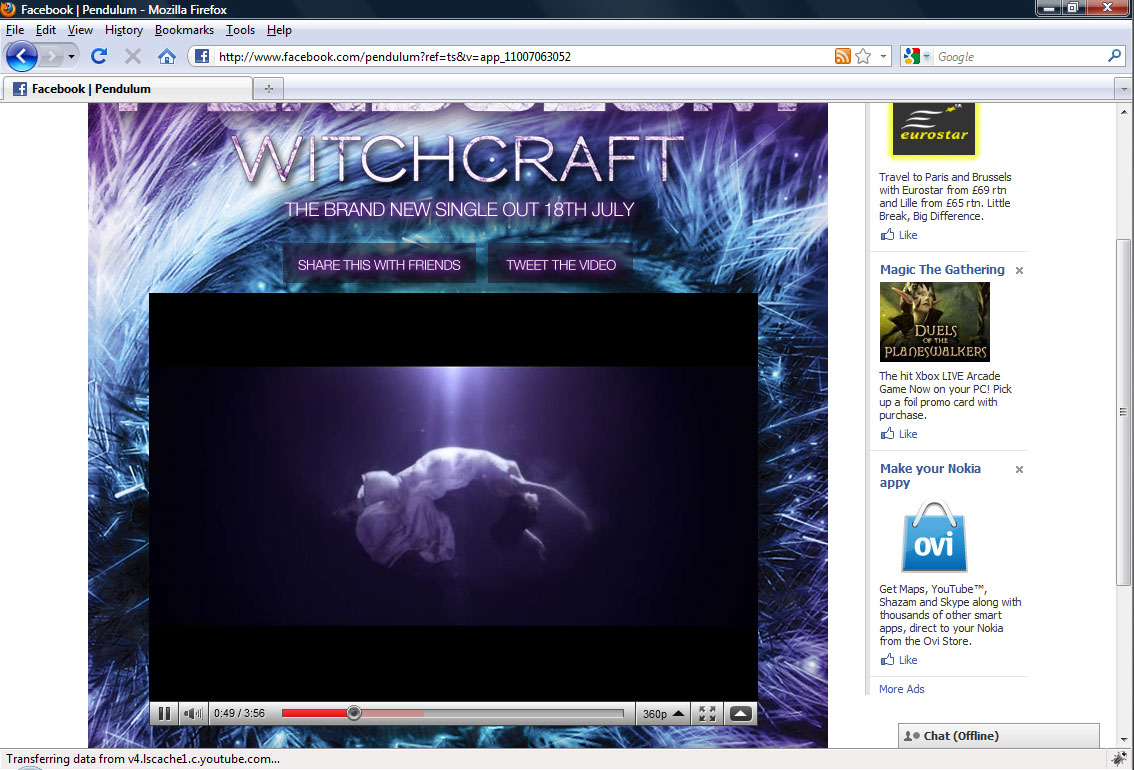This screenshot has width=1134, height=770.
Task: Click Share This With Friends button
Action: click(379, 265)
